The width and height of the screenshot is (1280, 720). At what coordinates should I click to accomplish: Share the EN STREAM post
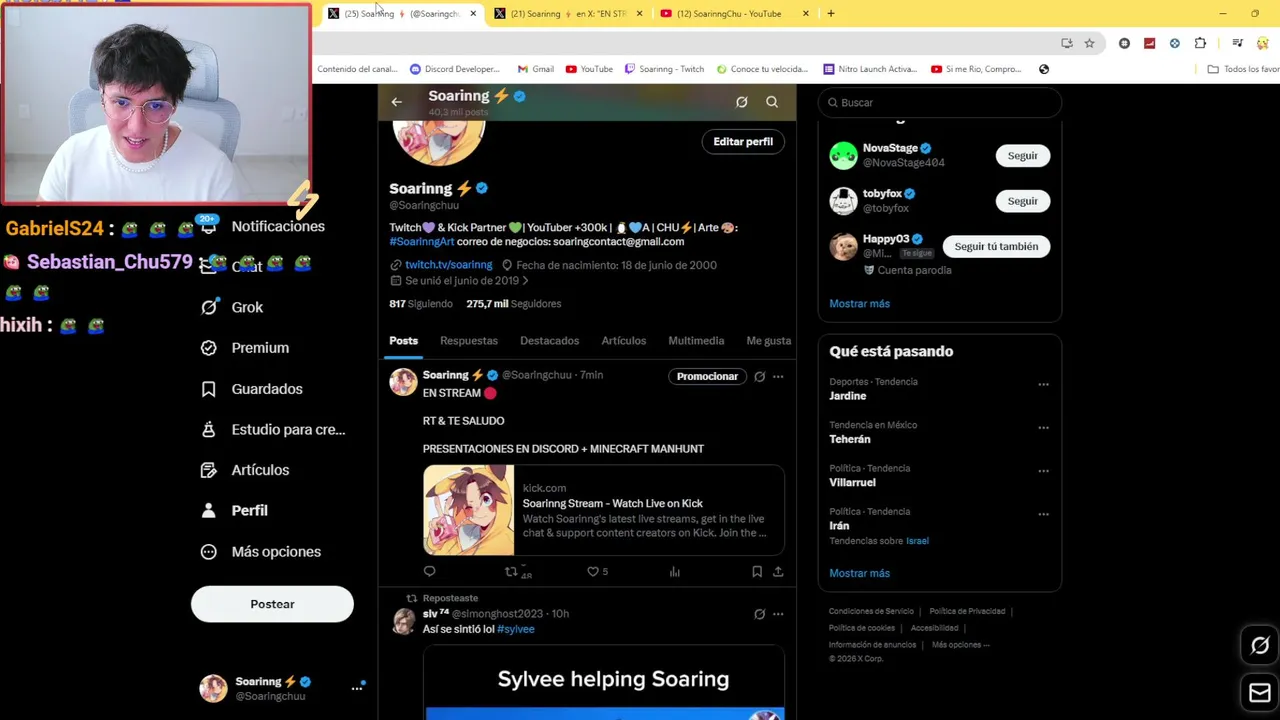(x=778, y=572)
